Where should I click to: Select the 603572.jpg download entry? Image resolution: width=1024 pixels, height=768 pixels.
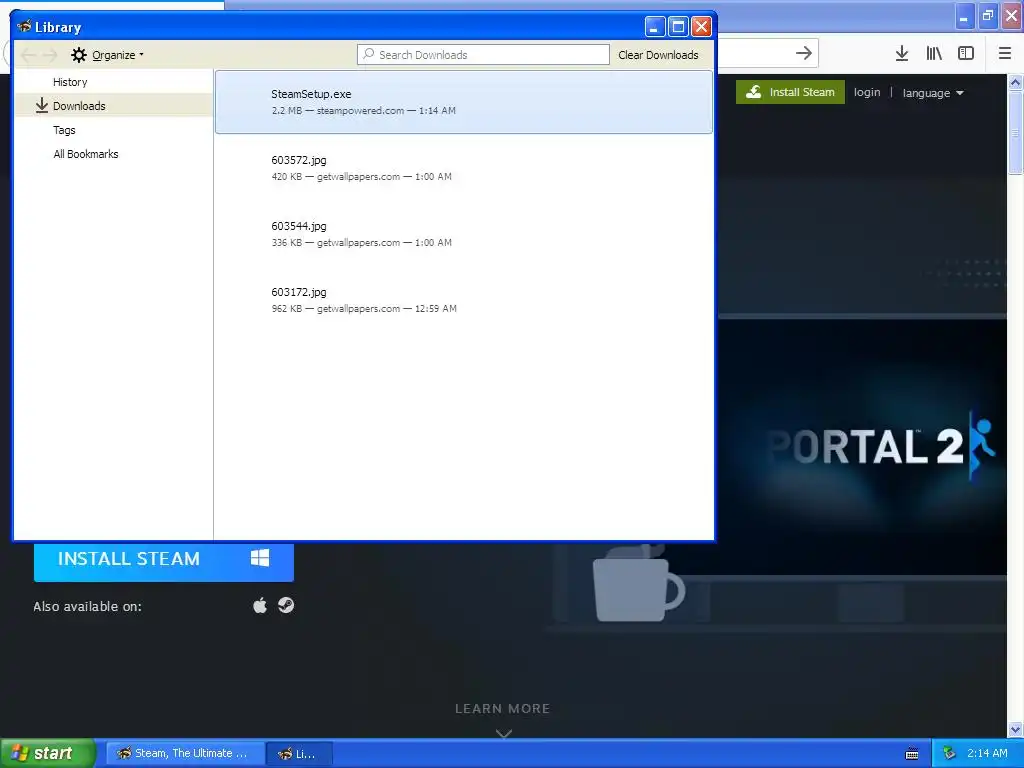point(464,168)
